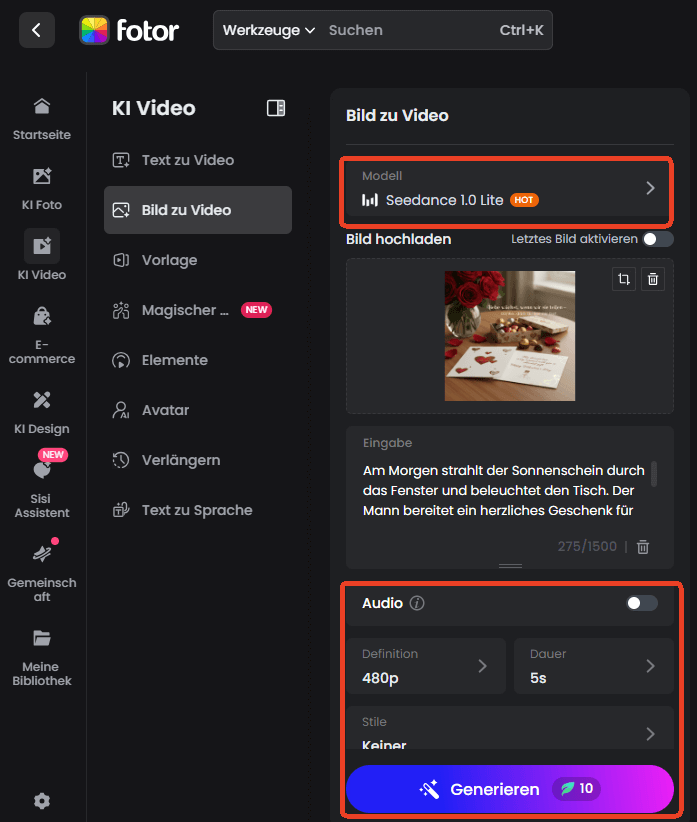Clear the prompt text with trash icon
The image size is (697, 822).
(x=643, y=546)
